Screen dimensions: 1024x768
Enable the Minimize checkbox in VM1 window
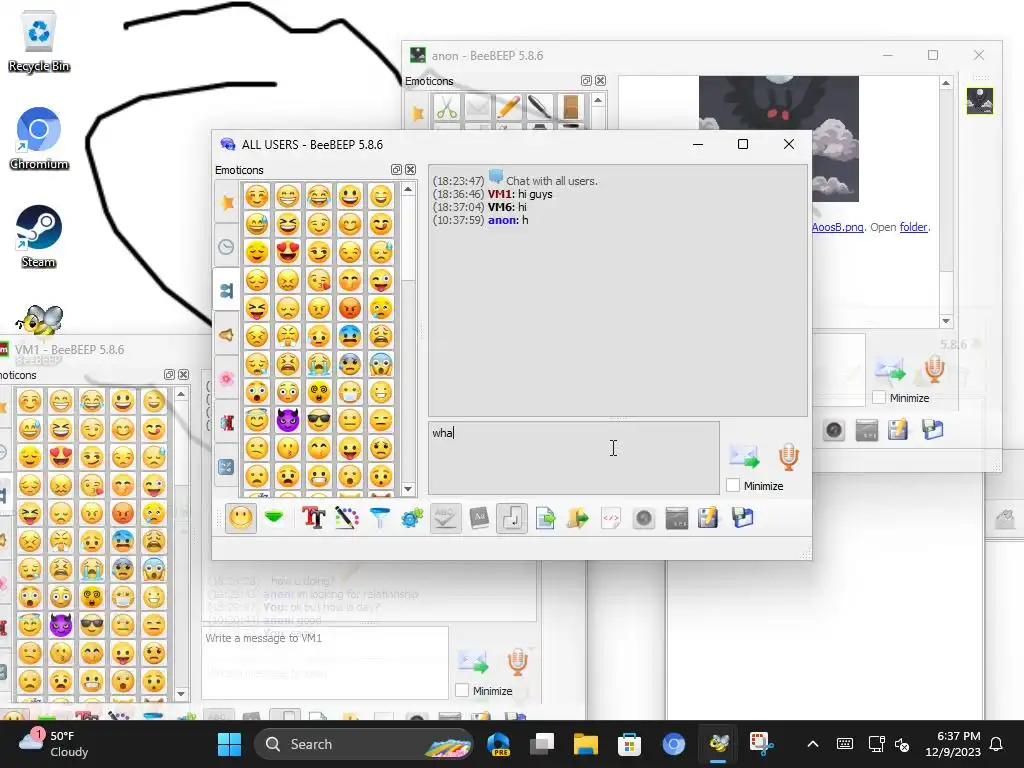(462, 690)
